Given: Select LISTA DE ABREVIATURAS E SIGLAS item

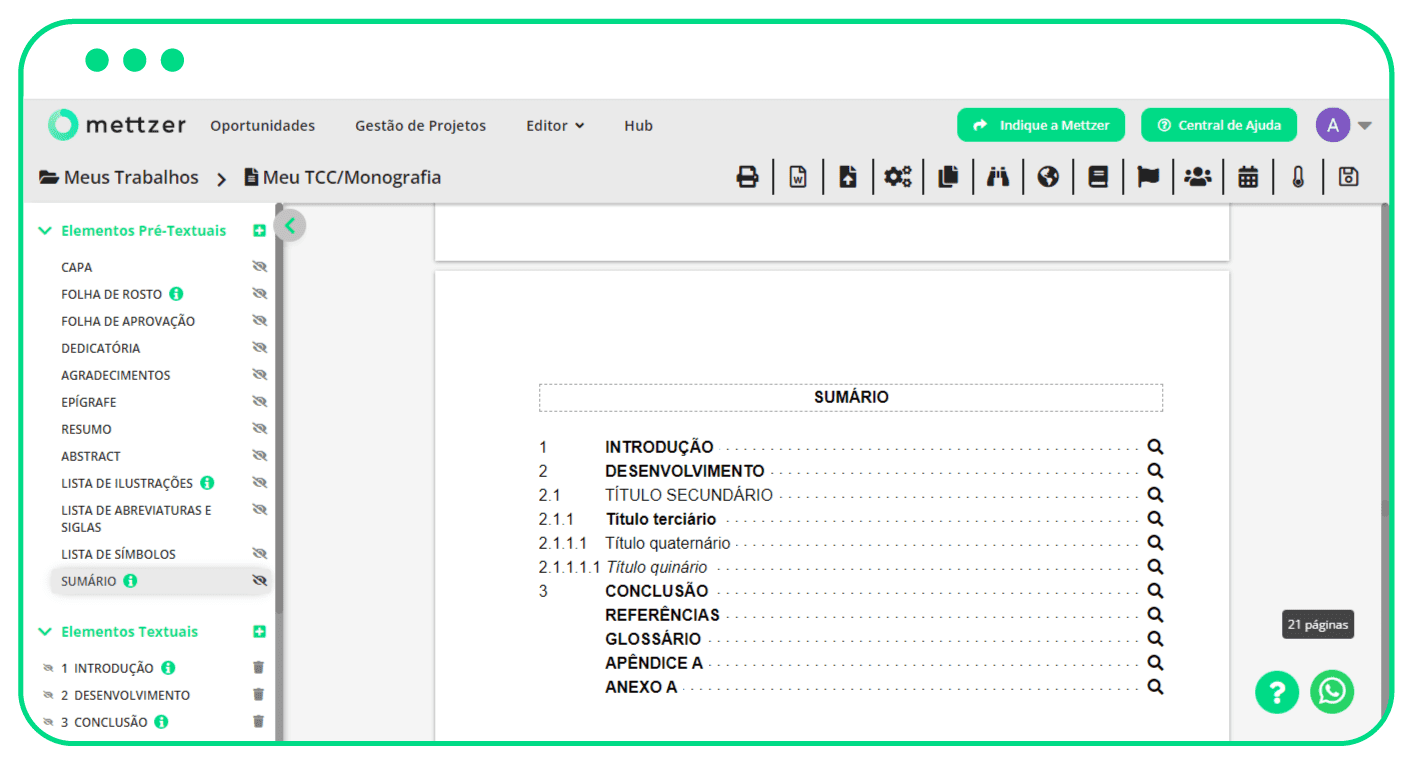Looking at the screenshot, I should [x=136, y=518].
